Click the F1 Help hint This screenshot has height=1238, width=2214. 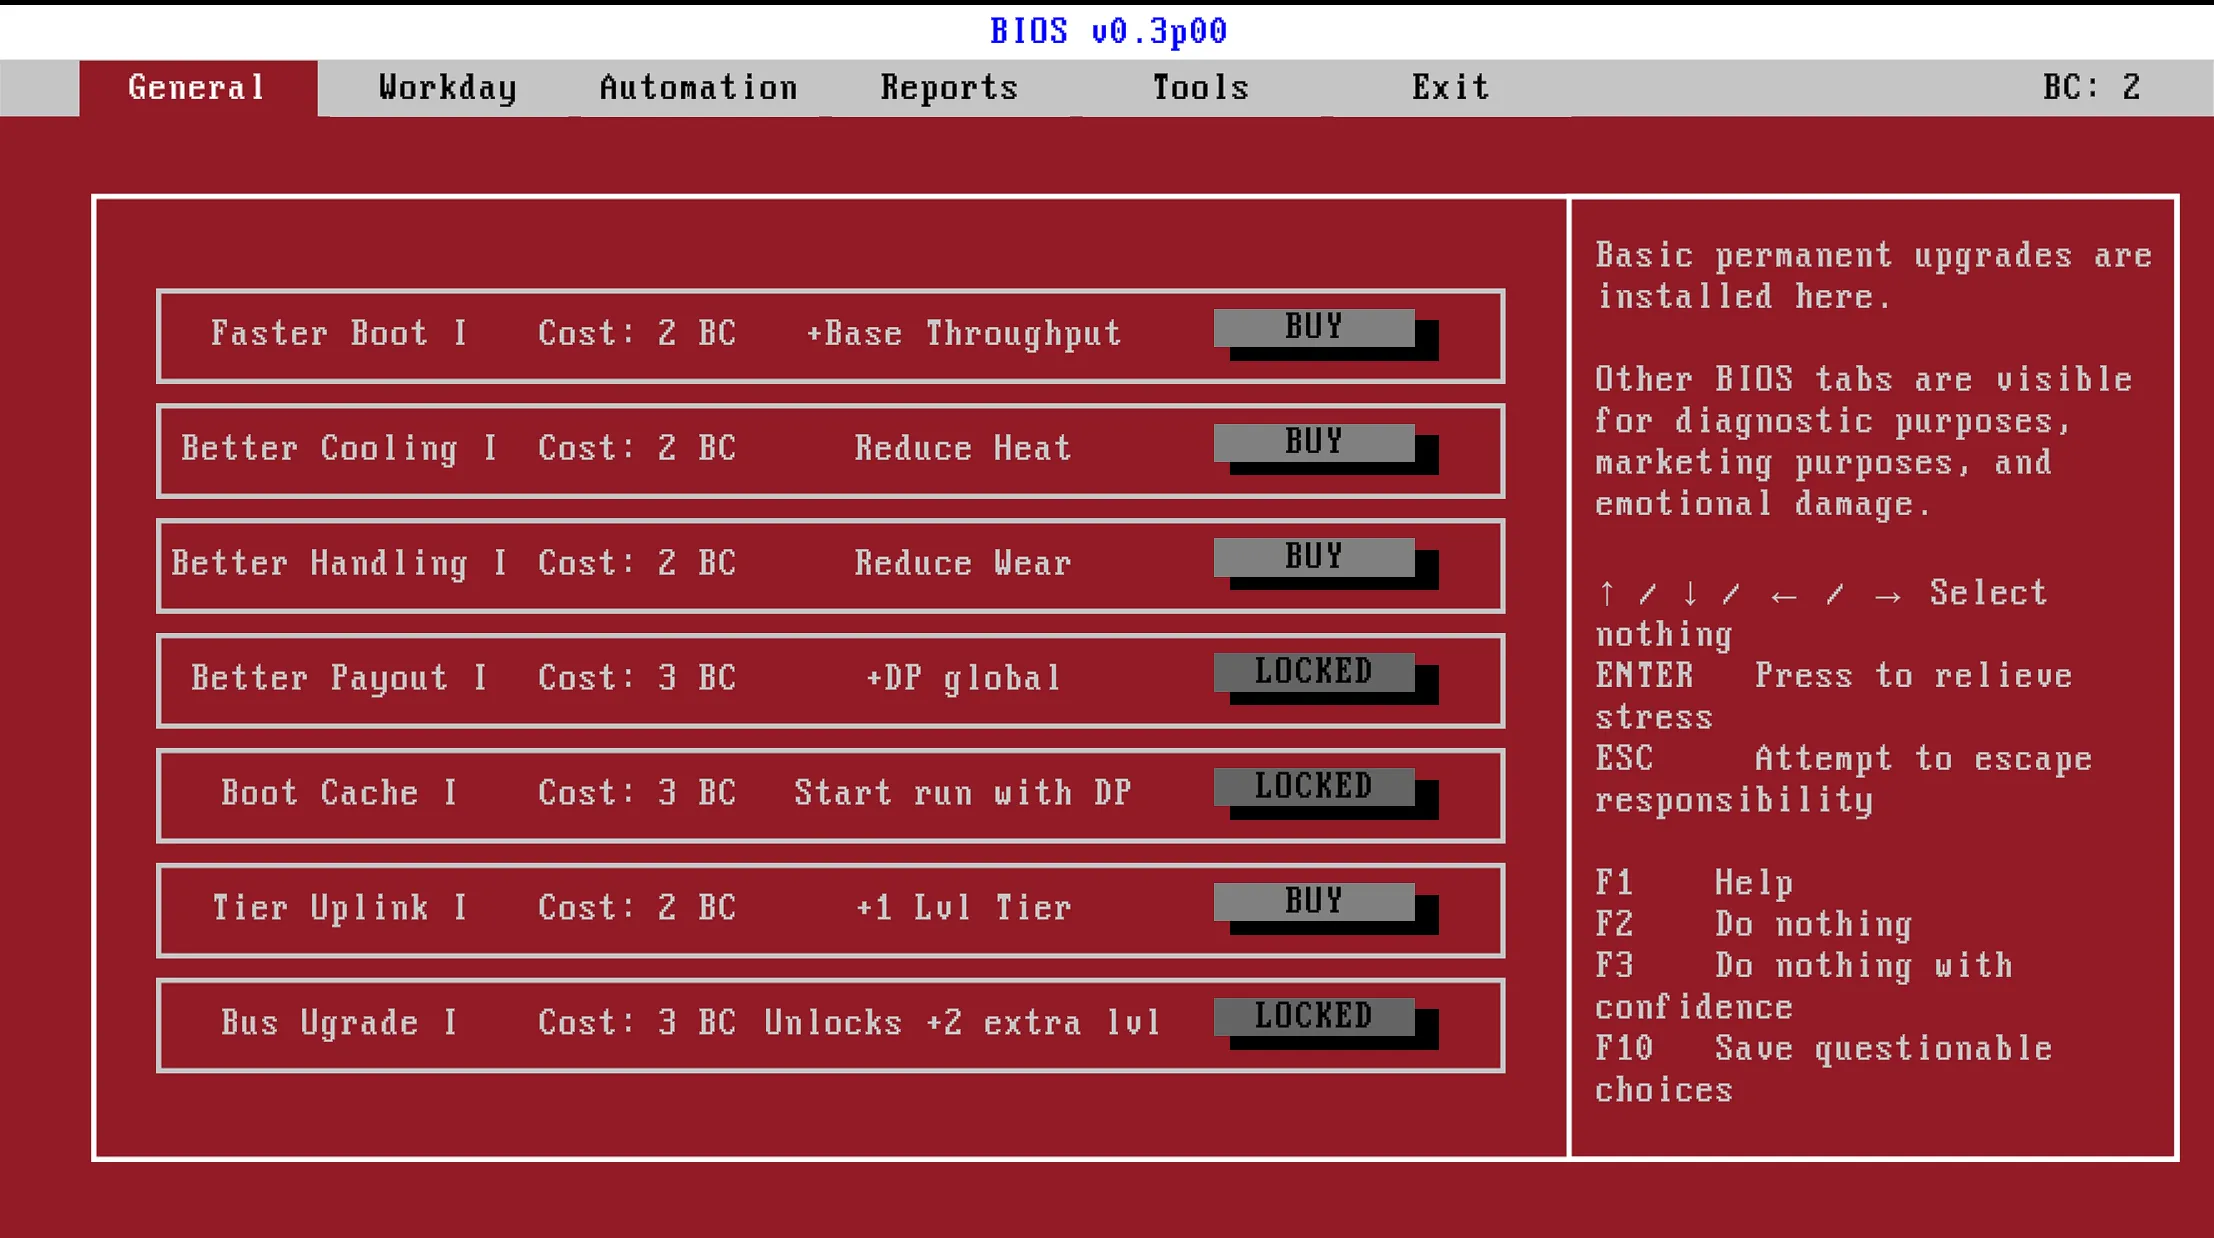[1694, 884]
